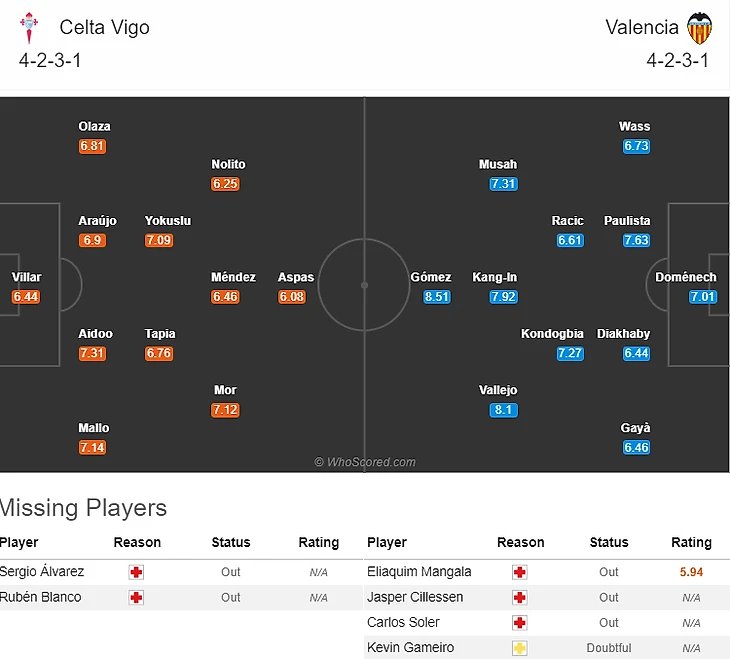Click the Valencia club crest
The height and width of the screenshot is (659, 730).
(700, 27)
